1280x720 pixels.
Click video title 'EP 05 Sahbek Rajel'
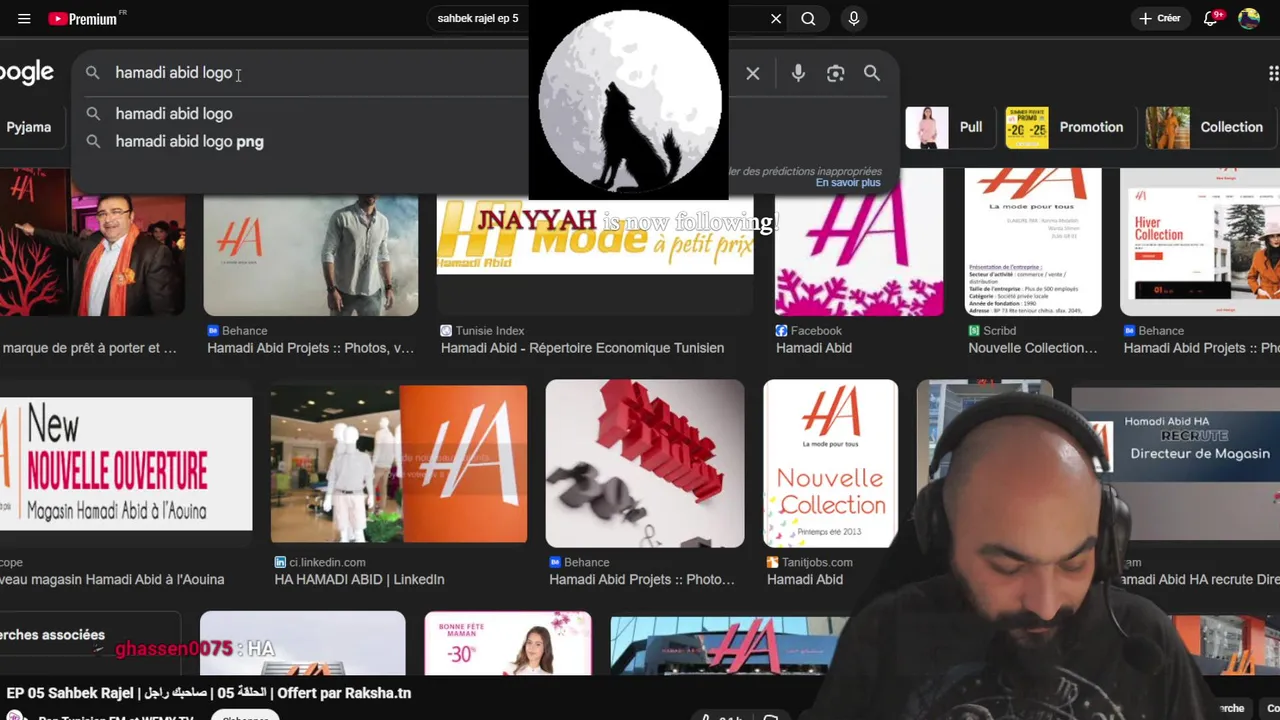pos(208,693)
